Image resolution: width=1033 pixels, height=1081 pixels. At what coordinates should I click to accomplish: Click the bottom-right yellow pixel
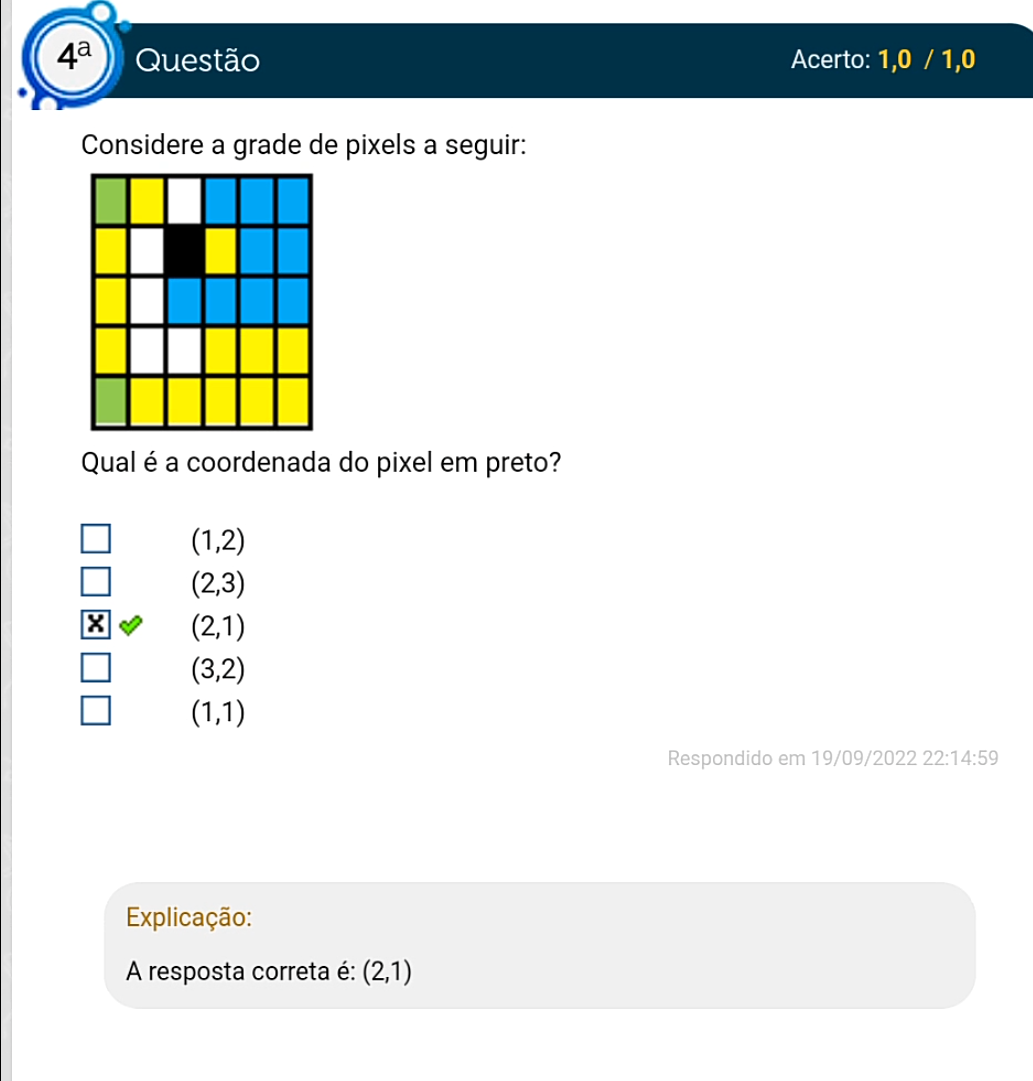tap(293, 401)
